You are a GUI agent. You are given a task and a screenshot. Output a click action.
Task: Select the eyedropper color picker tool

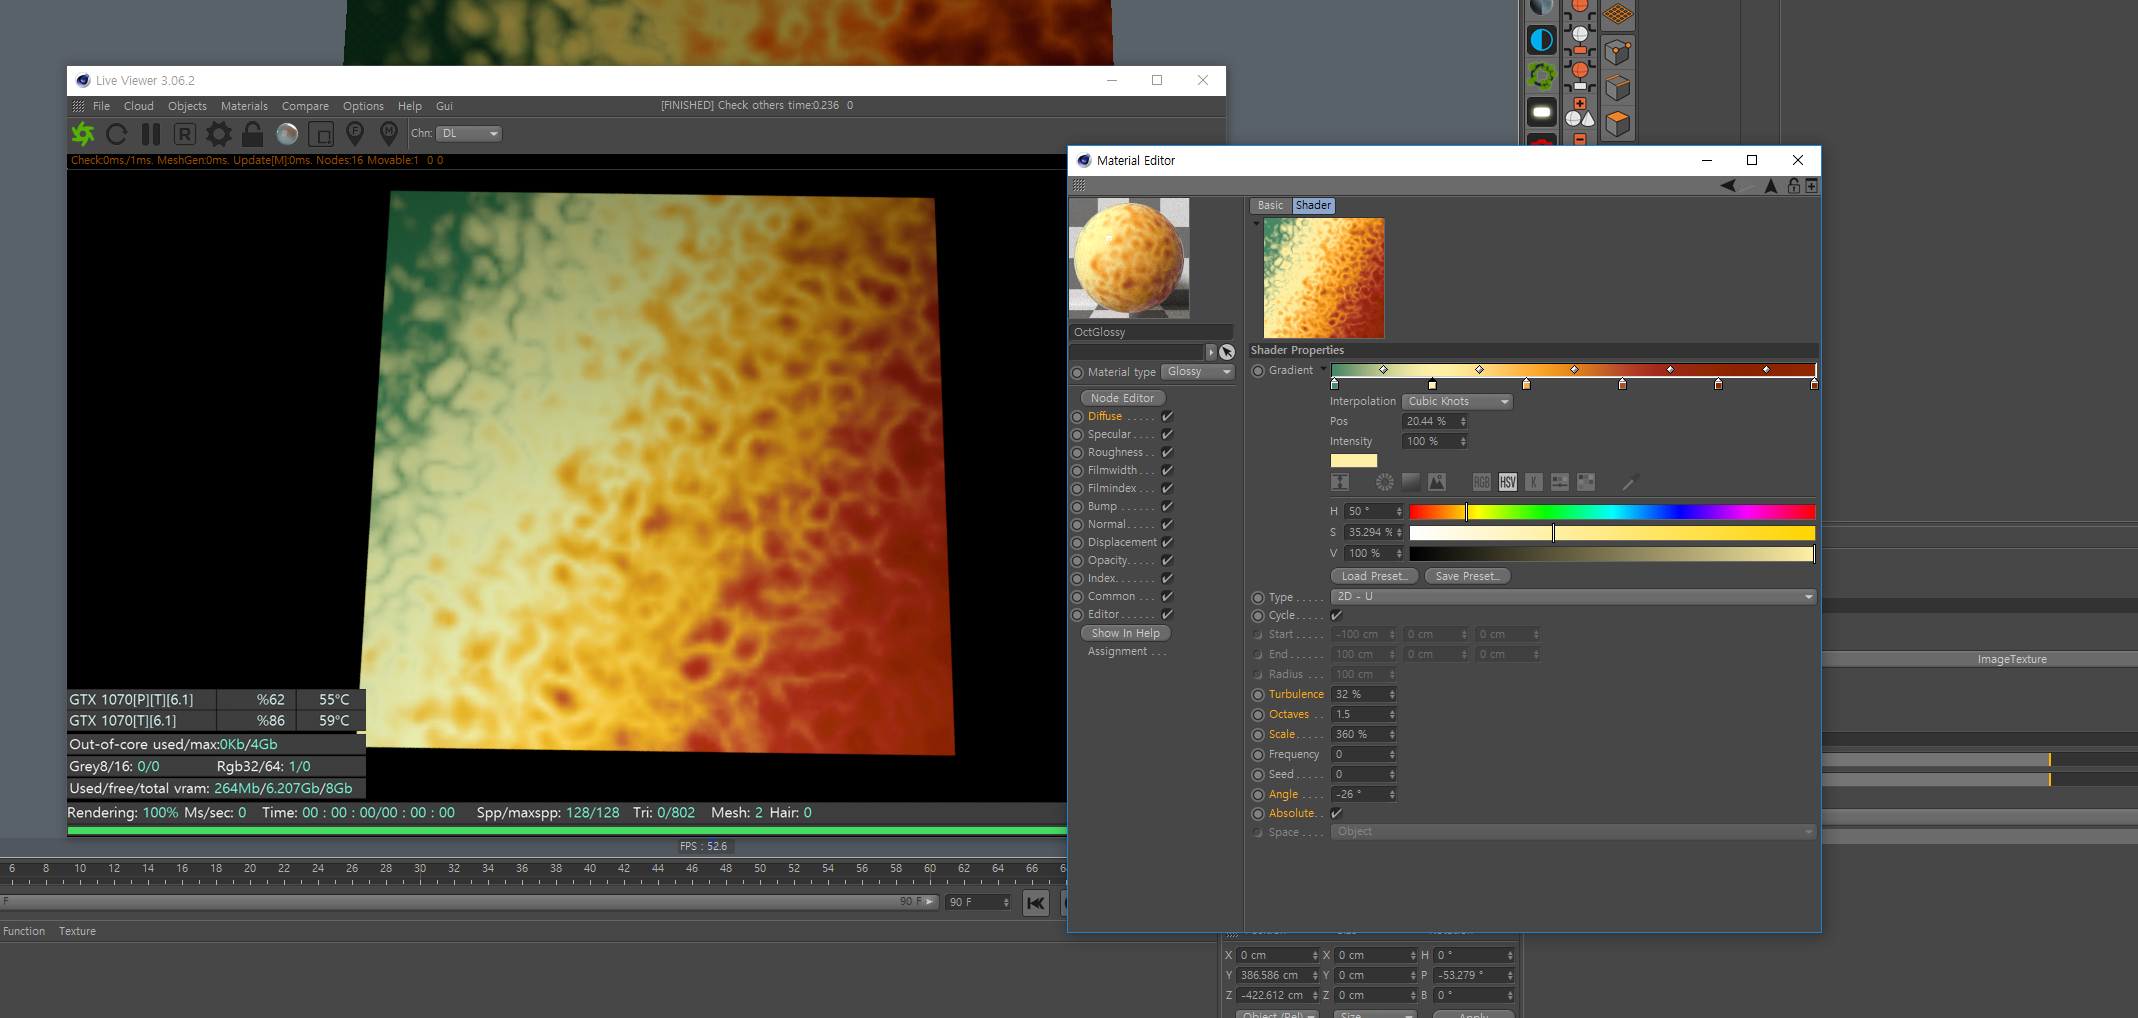pyautogui.click(x=1629, y=482)
